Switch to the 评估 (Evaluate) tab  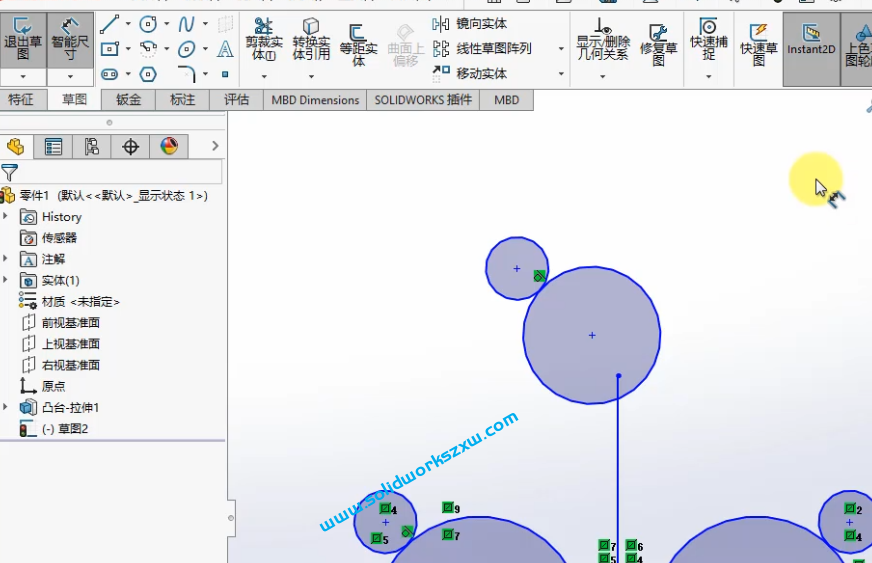click(236, 100)
